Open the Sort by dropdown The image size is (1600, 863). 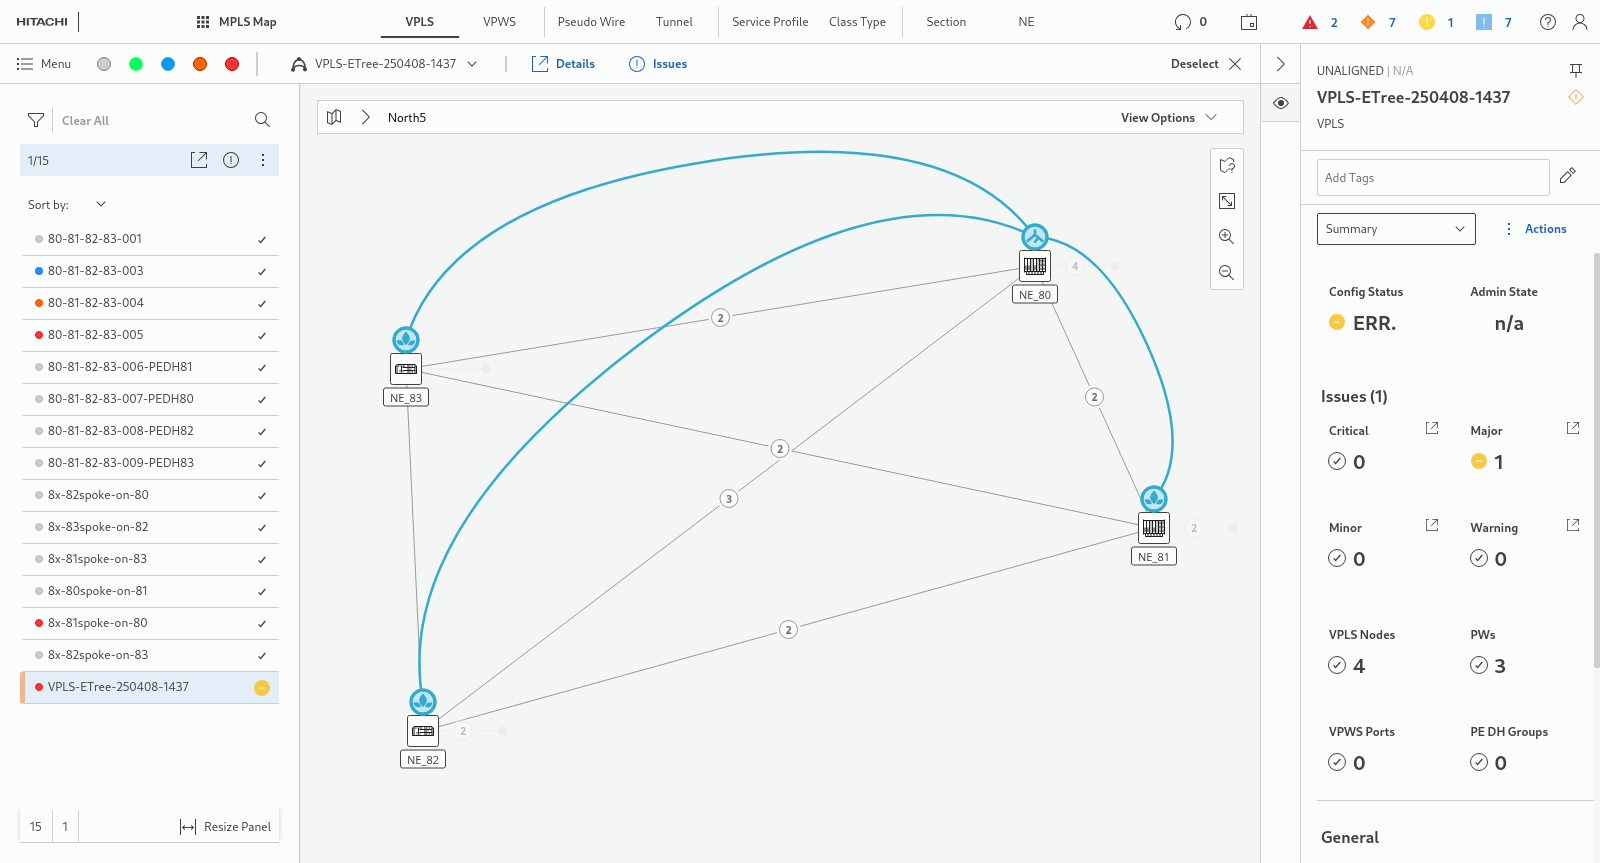click(100, 205)
